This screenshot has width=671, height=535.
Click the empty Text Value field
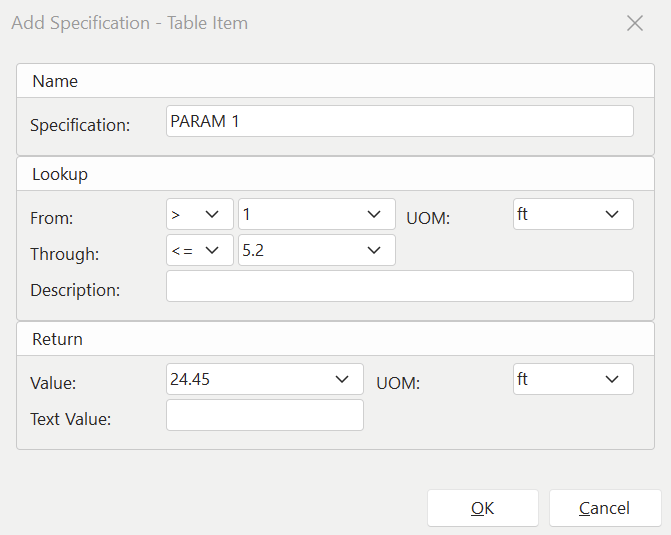coord(264,415)
